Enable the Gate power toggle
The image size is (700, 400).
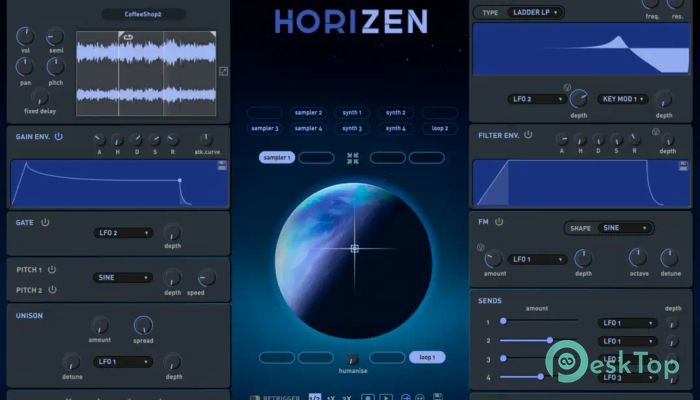tap(46, 222)
